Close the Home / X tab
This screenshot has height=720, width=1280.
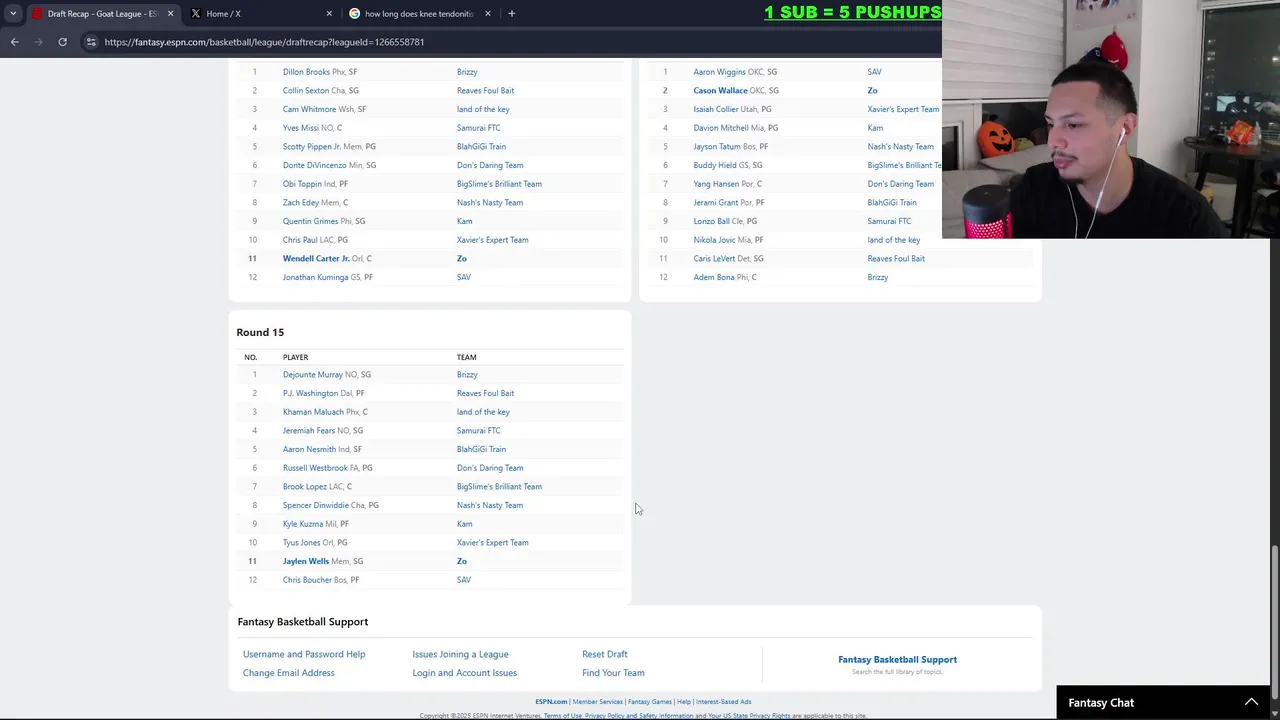point(329,14)
